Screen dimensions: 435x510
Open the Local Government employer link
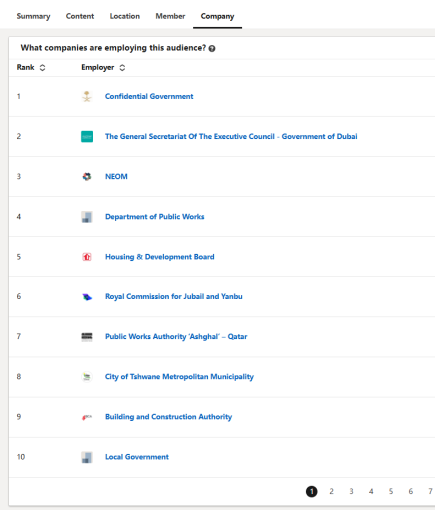click(137, 457)
